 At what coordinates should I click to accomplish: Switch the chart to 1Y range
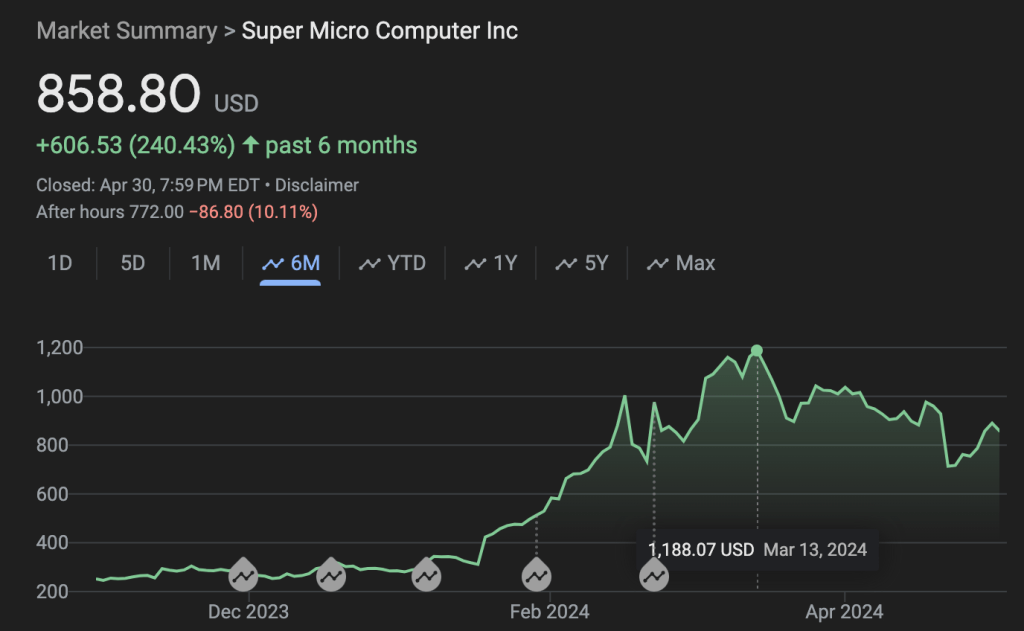click(x=491, y=264)
